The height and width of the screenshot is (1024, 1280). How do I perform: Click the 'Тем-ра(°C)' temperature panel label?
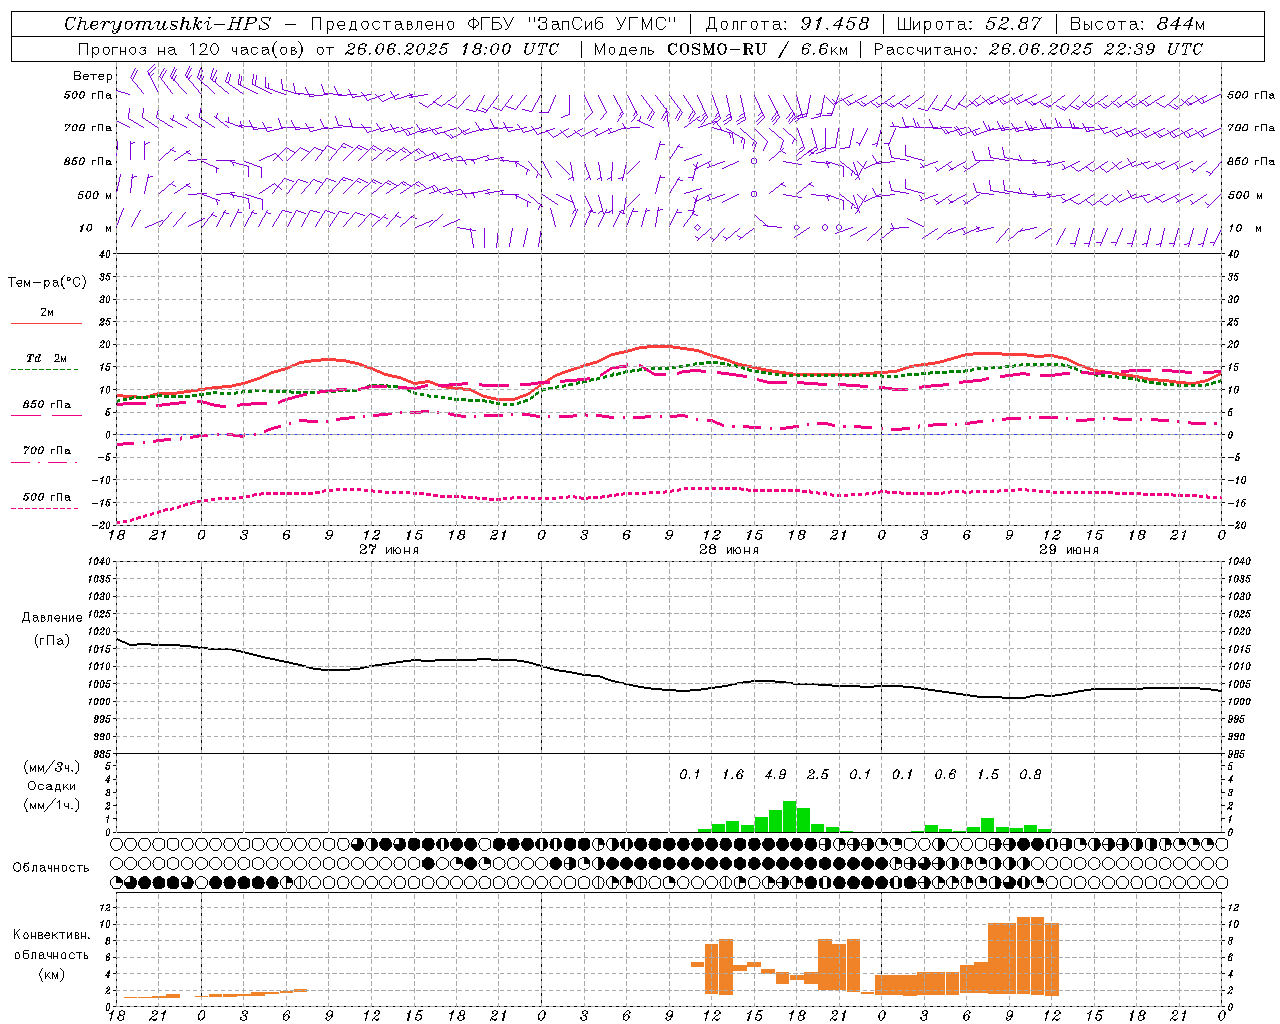[47, 283]
